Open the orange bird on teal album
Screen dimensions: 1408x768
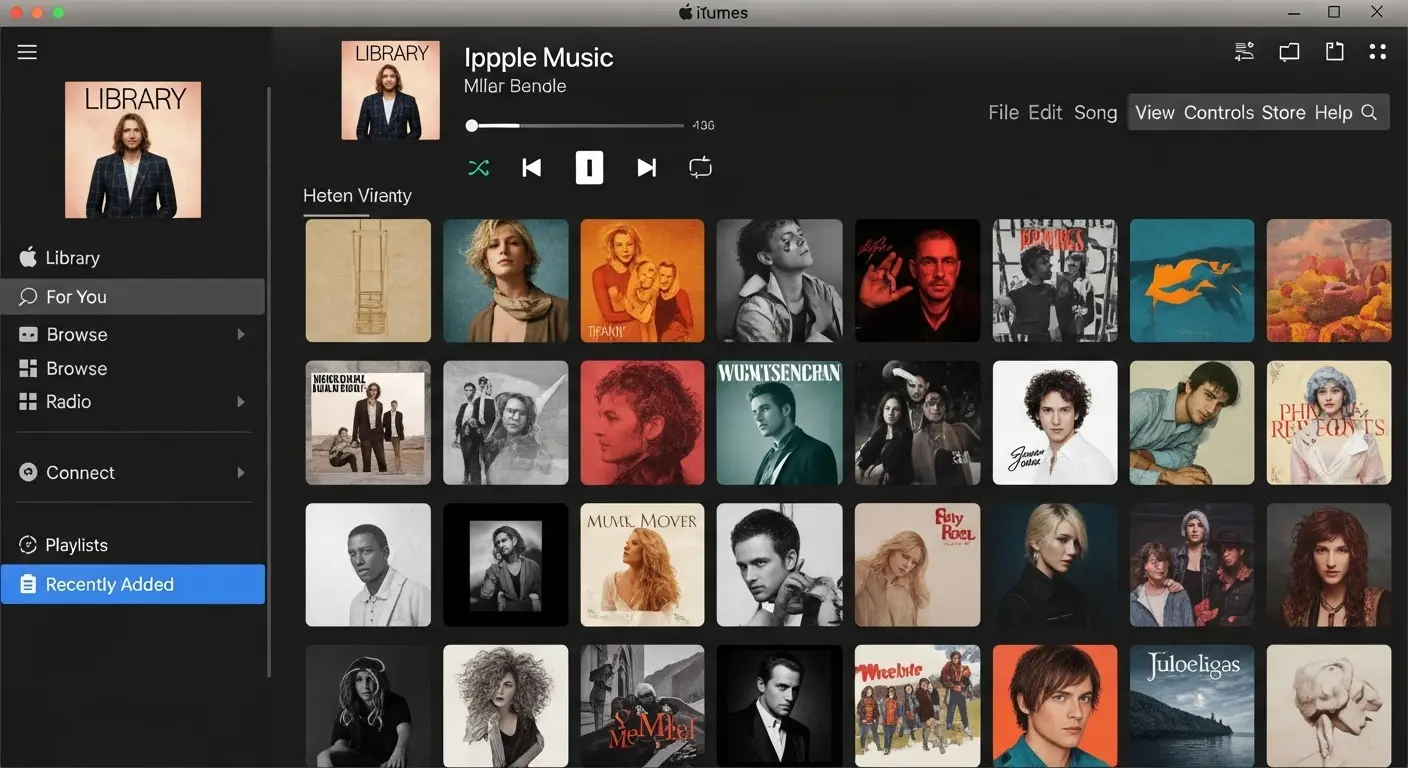(1192, 281)
